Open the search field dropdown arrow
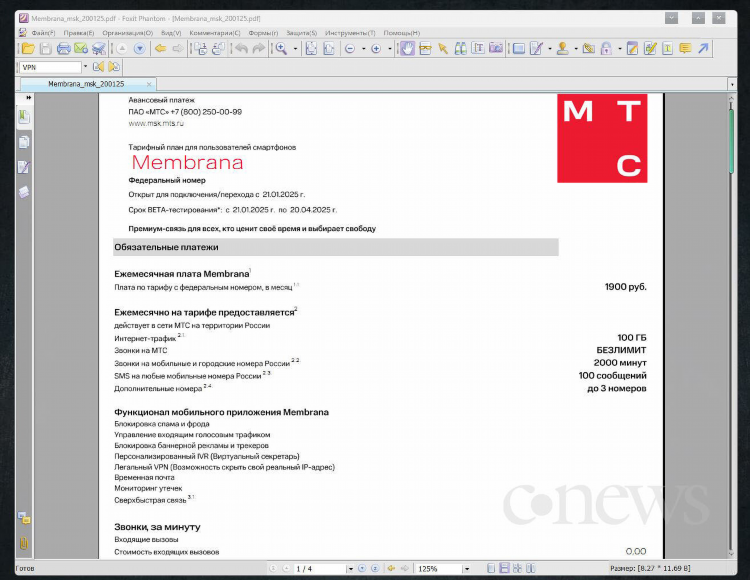The image size is (750, 580). click(86, 67)
